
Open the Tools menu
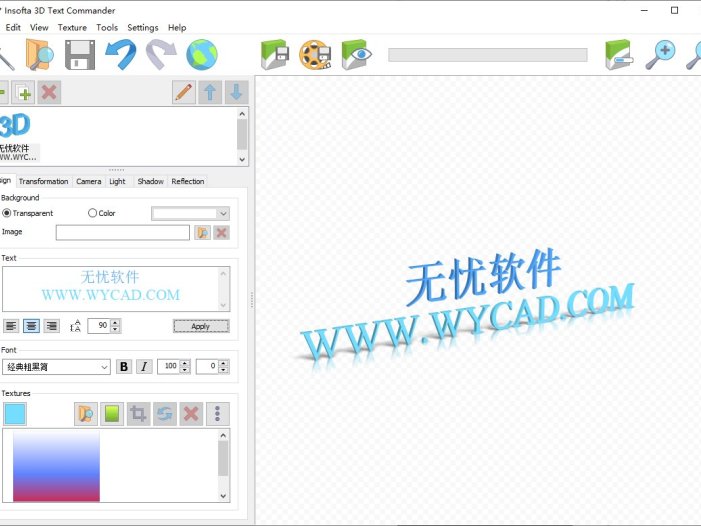[107, 28]
